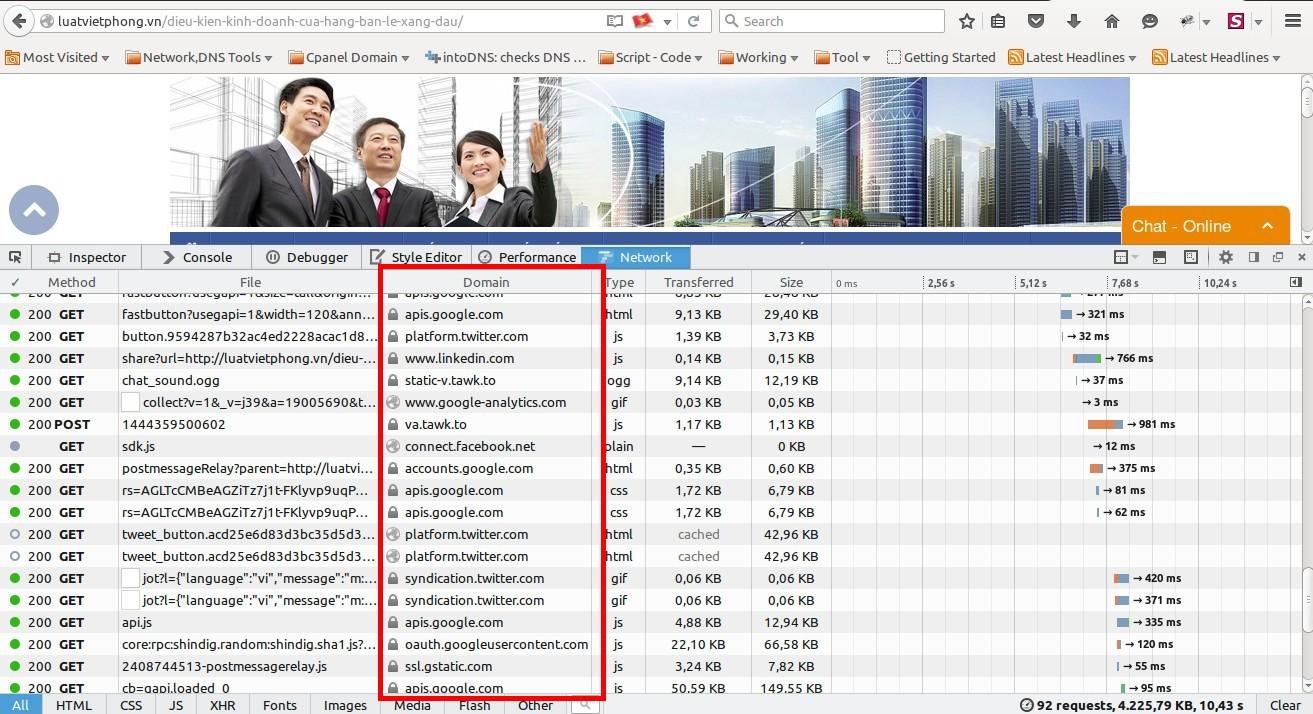Click the devtools request list scrollbar
Image resolution: width=1313 pixels, height=714 pixels.
coord(1308,580)
